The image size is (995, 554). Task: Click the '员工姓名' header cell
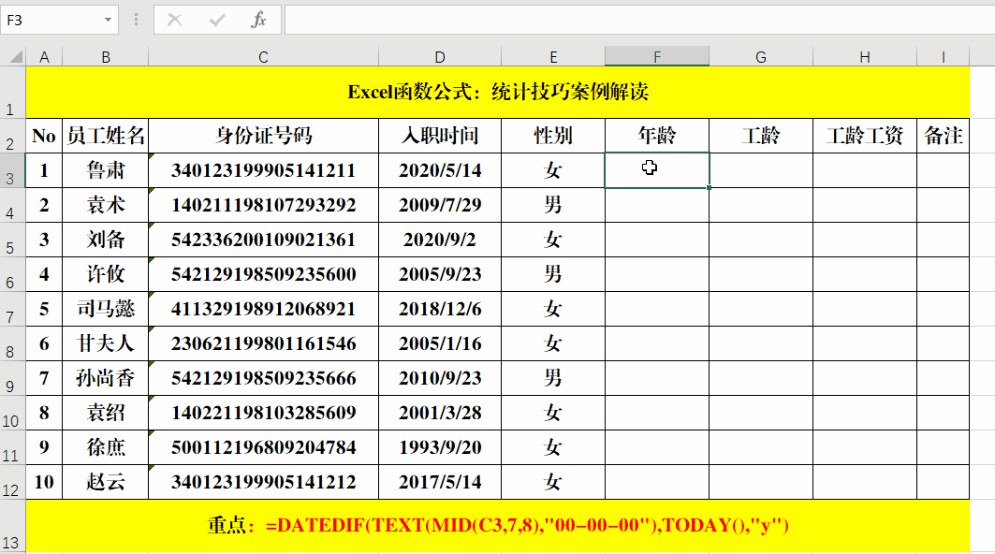pyautogui.click(x=105, y=136)
